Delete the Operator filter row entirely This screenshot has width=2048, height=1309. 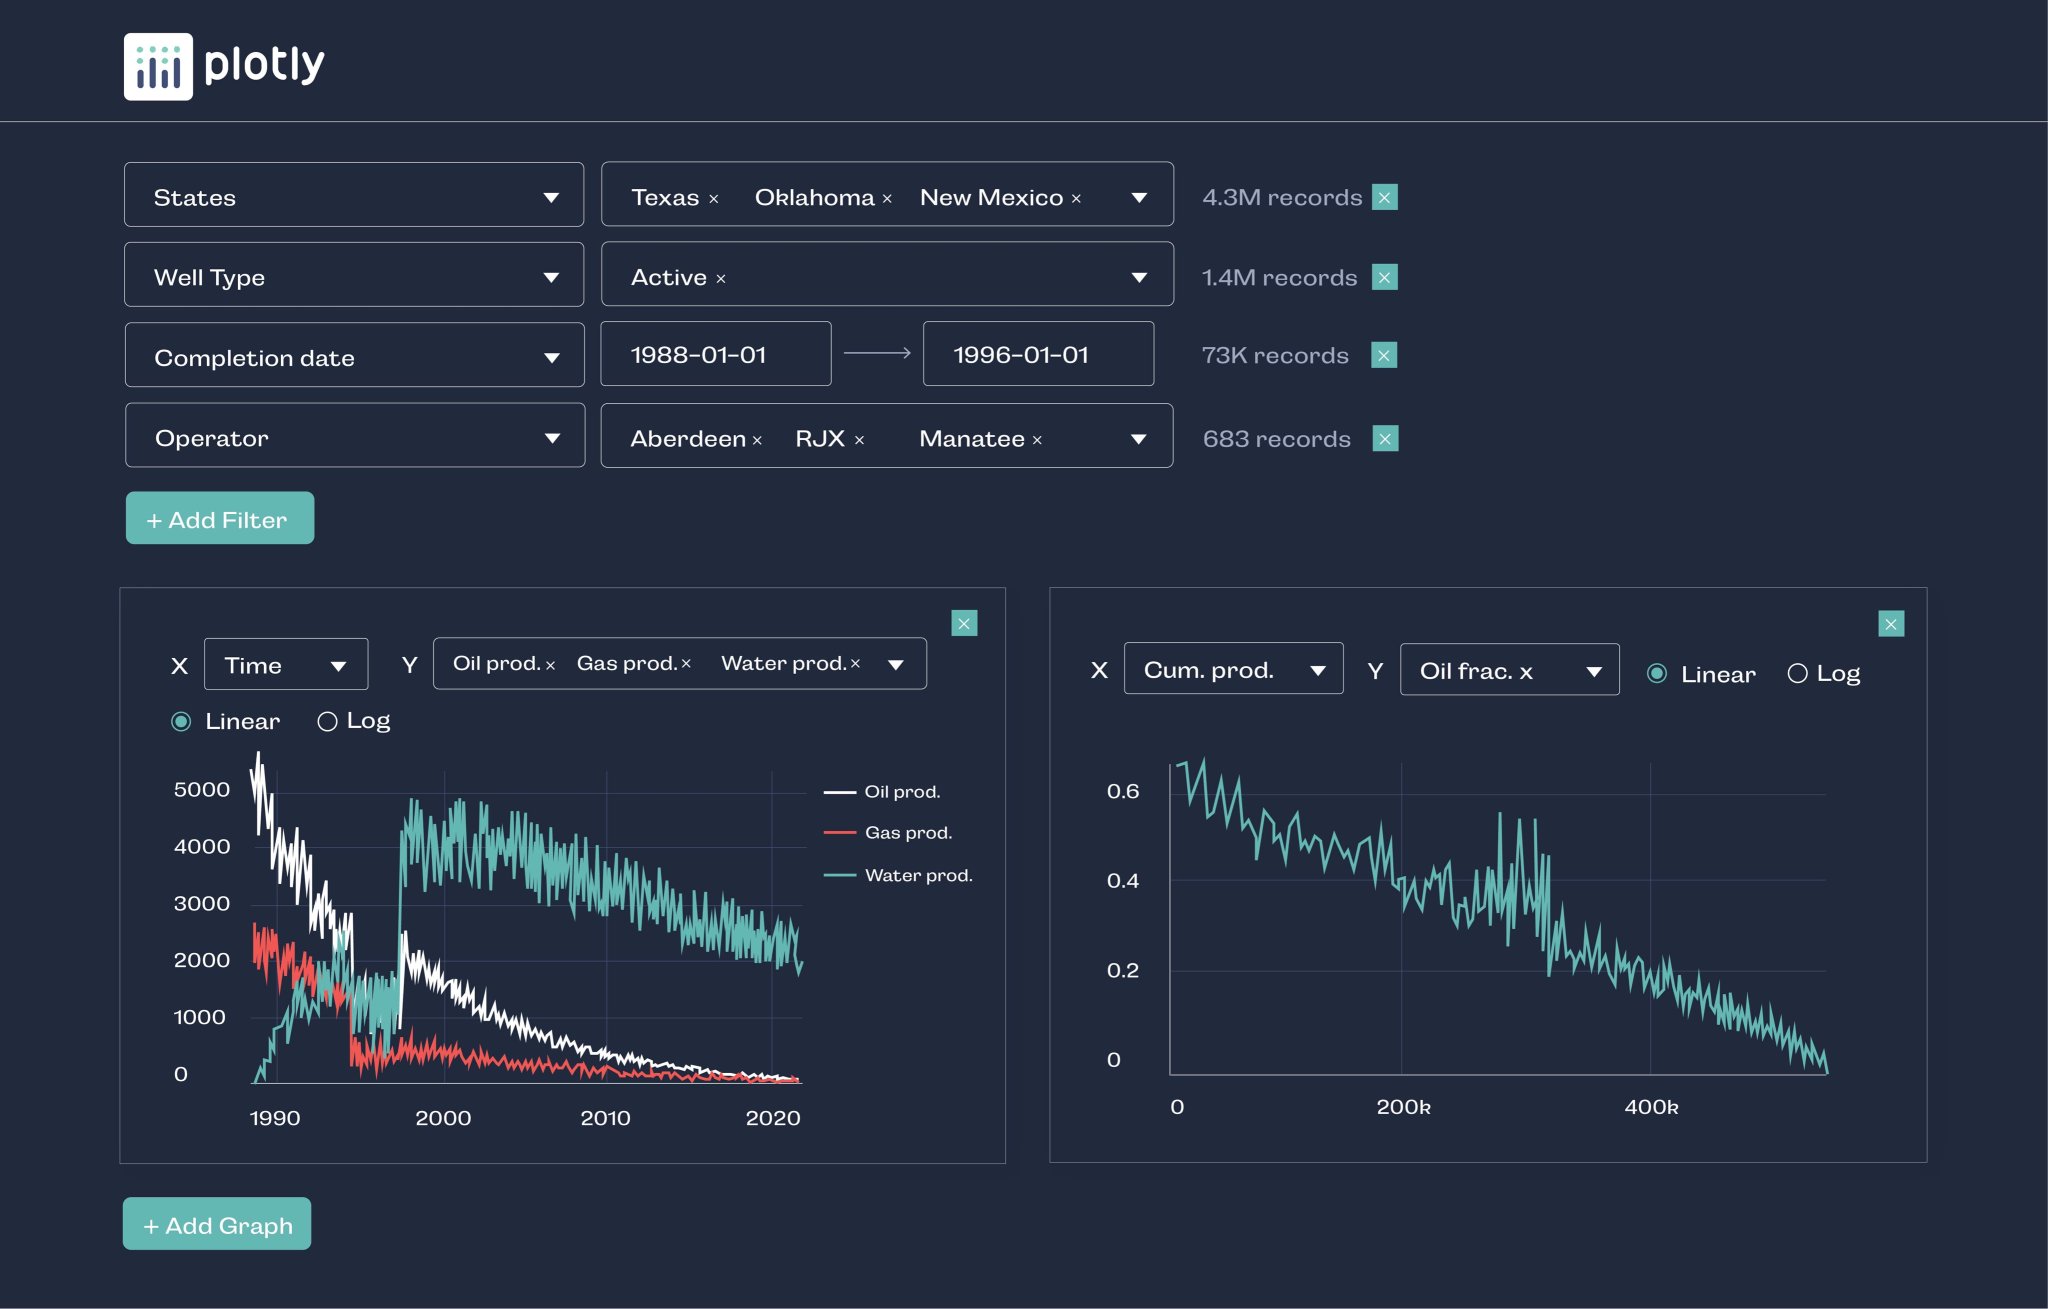pyautogui.click(x=1385, y=438)
